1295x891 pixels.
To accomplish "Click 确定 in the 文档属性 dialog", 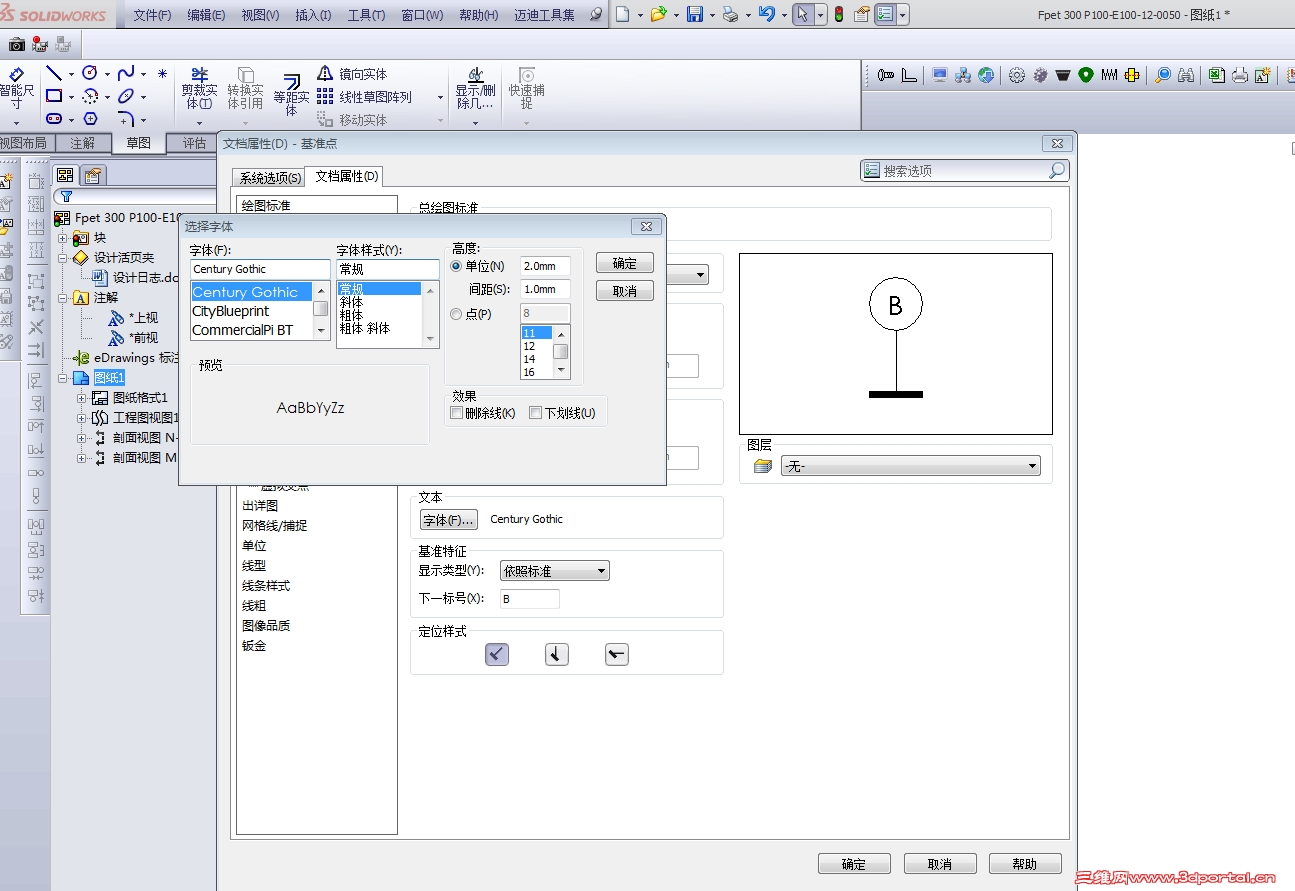I will tap(854, 864).
